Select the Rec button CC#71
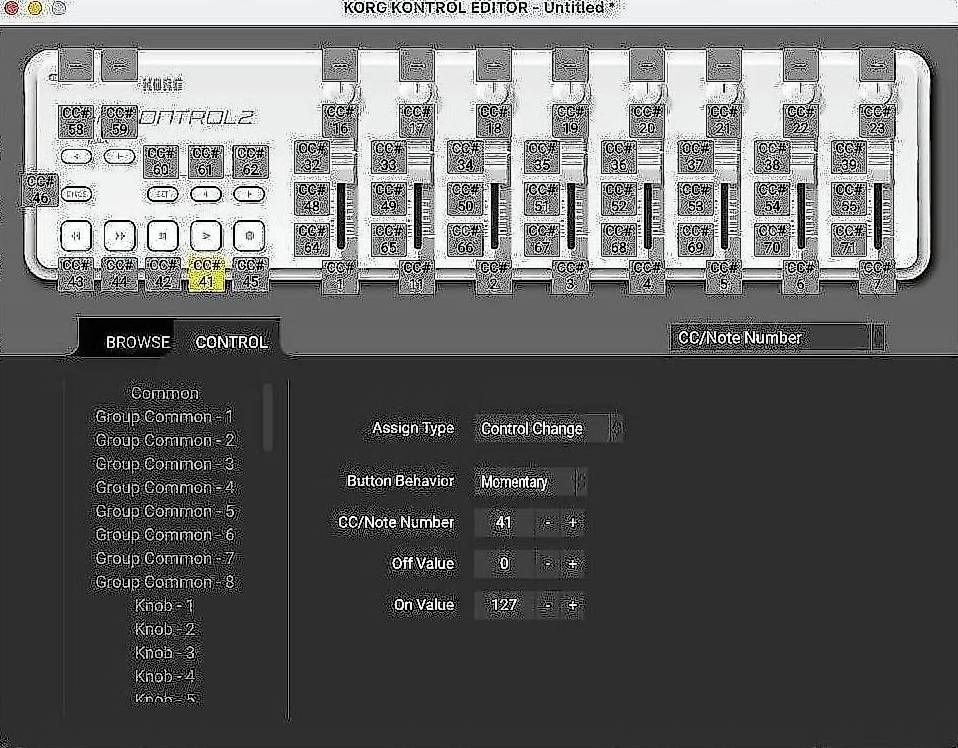Image resolution: width=958 pixels, height=748 pixels. [849, 240]
